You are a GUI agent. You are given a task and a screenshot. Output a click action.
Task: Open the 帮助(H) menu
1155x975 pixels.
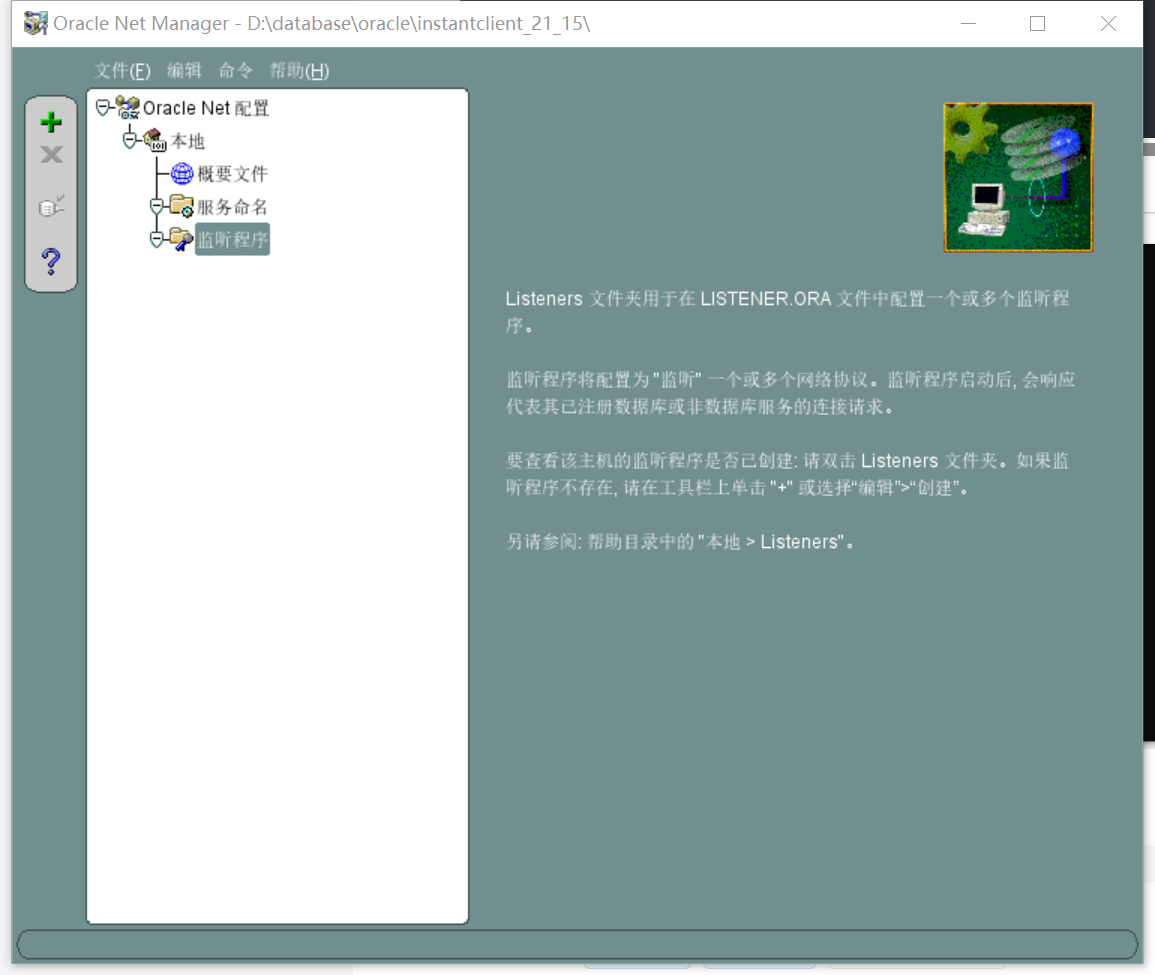[x=299, y=71]
